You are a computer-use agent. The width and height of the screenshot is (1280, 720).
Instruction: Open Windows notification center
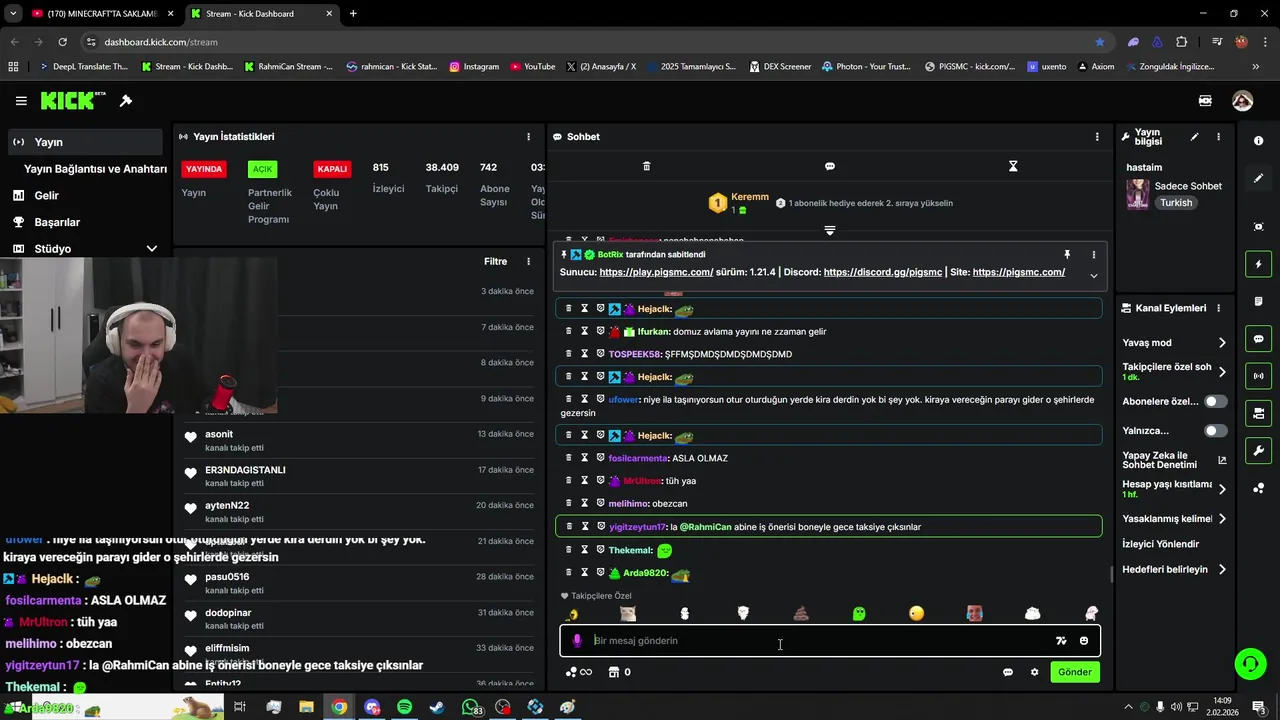[1258, 707]
